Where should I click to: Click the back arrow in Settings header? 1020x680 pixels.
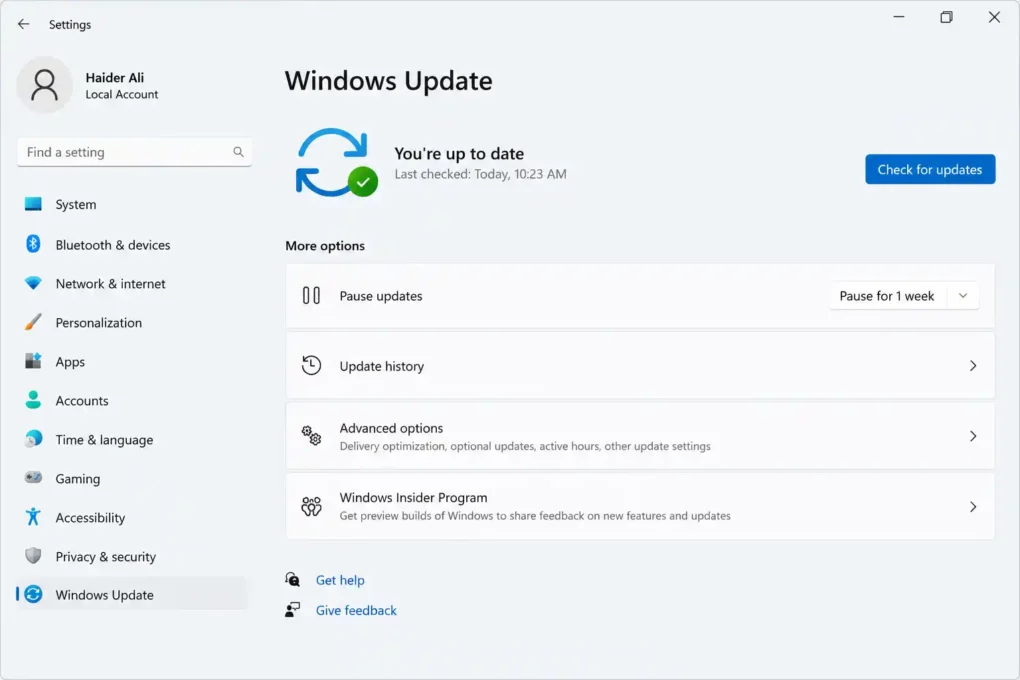23,24
